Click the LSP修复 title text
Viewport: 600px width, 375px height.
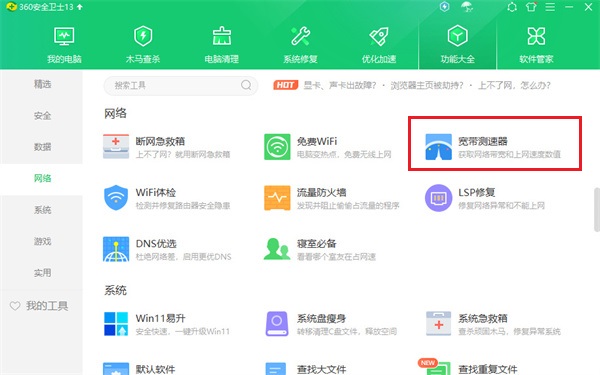coord(477,192)
